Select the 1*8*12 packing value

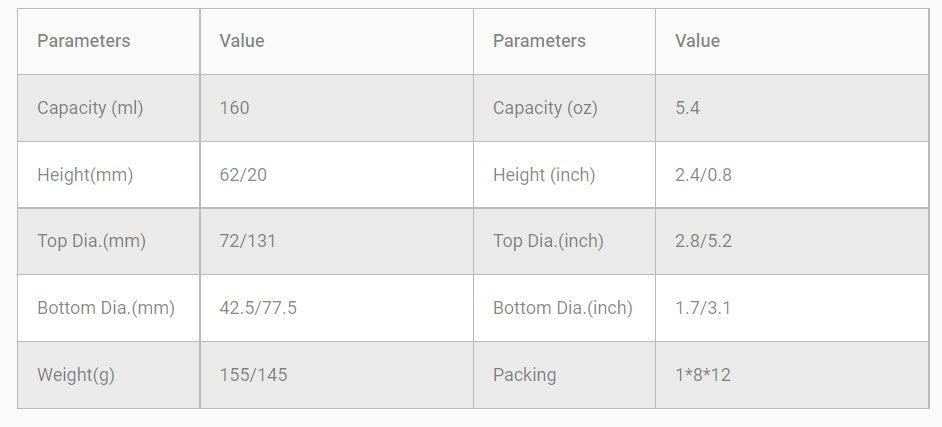[703, 375]
